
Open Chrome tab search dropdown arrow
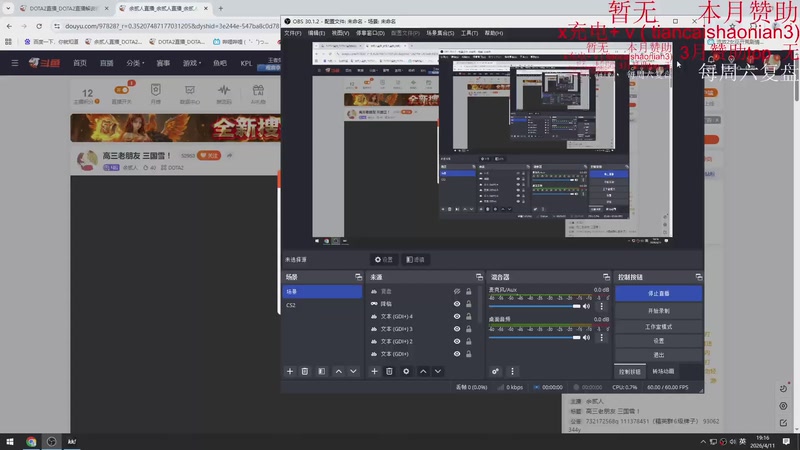[8, 8]
